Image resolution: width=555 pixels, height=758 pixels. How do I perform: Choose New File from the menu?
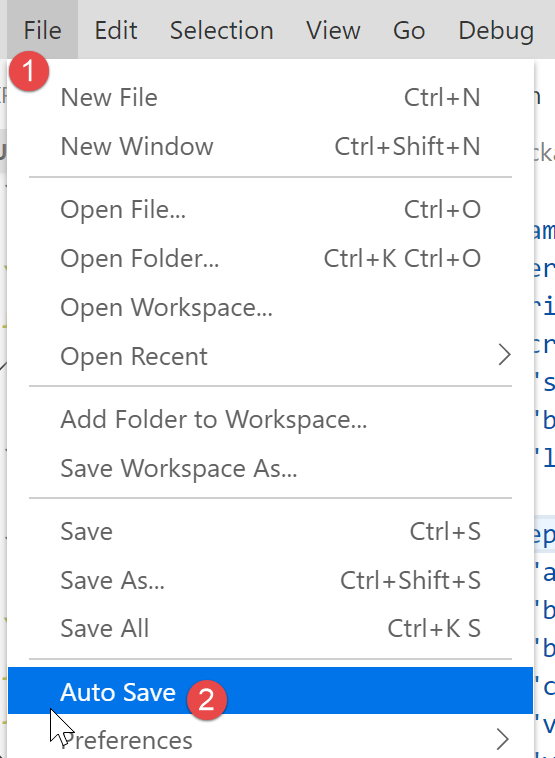coord(270,98)
